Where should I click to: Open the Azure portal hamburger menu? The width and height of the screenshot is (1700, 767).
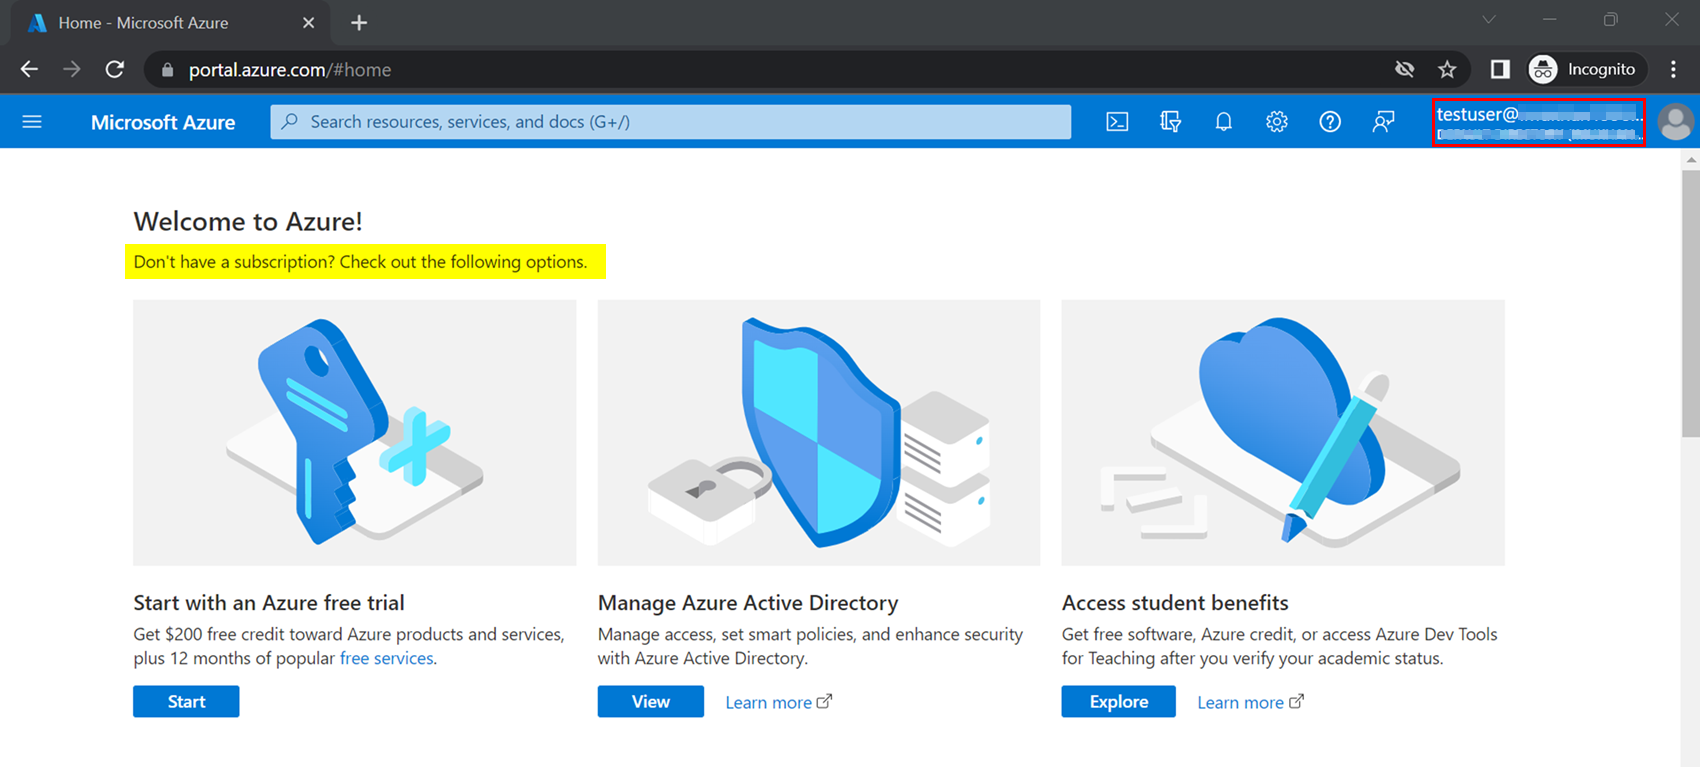pyautogui.click(x=32, y=122)
